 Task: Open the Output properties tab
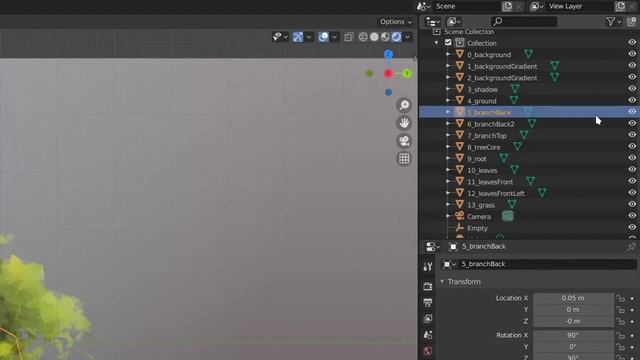(x=427, y=302)
